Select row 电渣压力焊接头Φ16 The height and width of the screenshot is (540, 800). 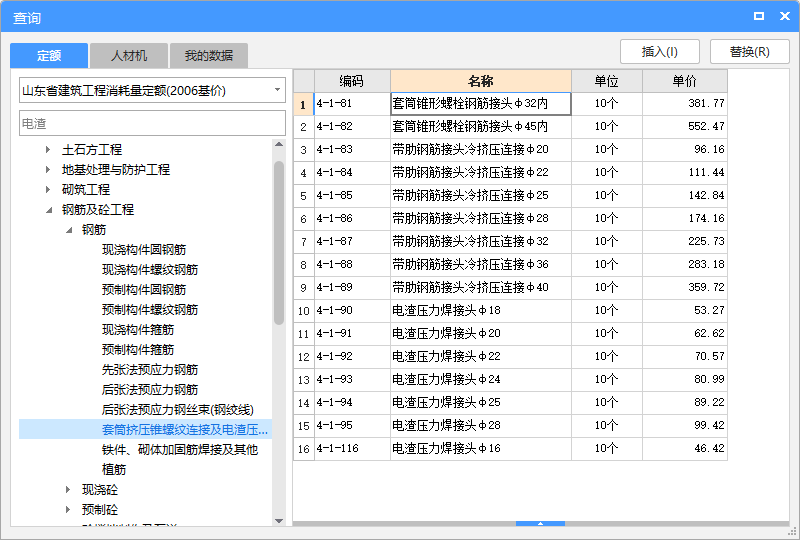(481, 448)
